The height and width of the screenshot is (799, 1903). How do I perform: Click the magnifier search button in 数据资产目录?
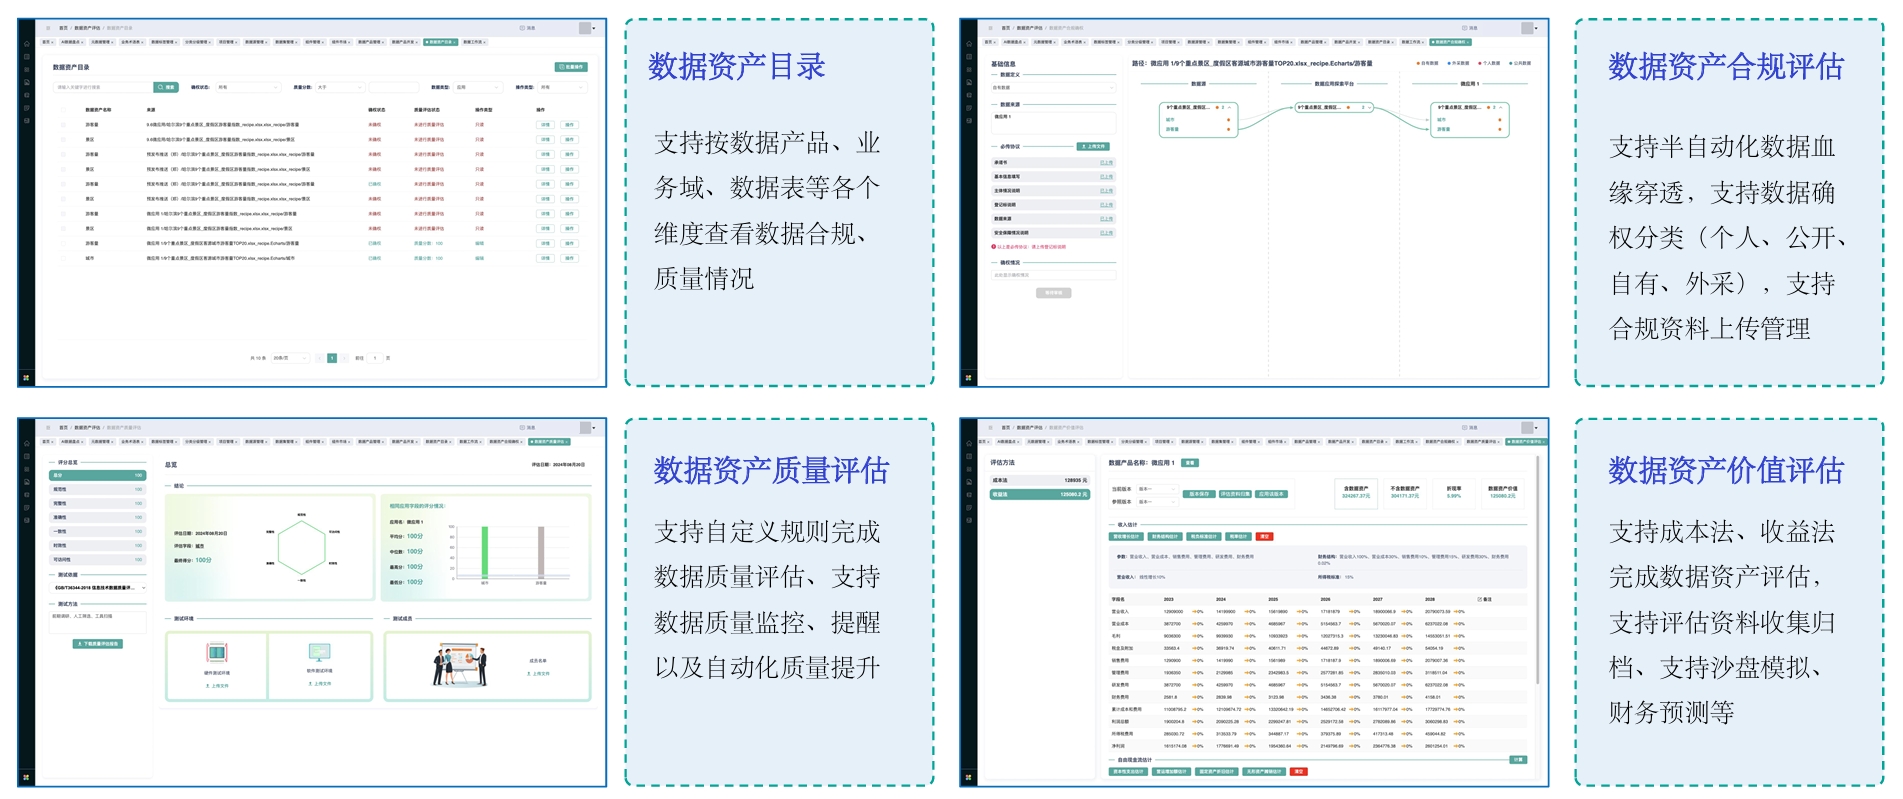pyautogui.click(x=166, y=87)
